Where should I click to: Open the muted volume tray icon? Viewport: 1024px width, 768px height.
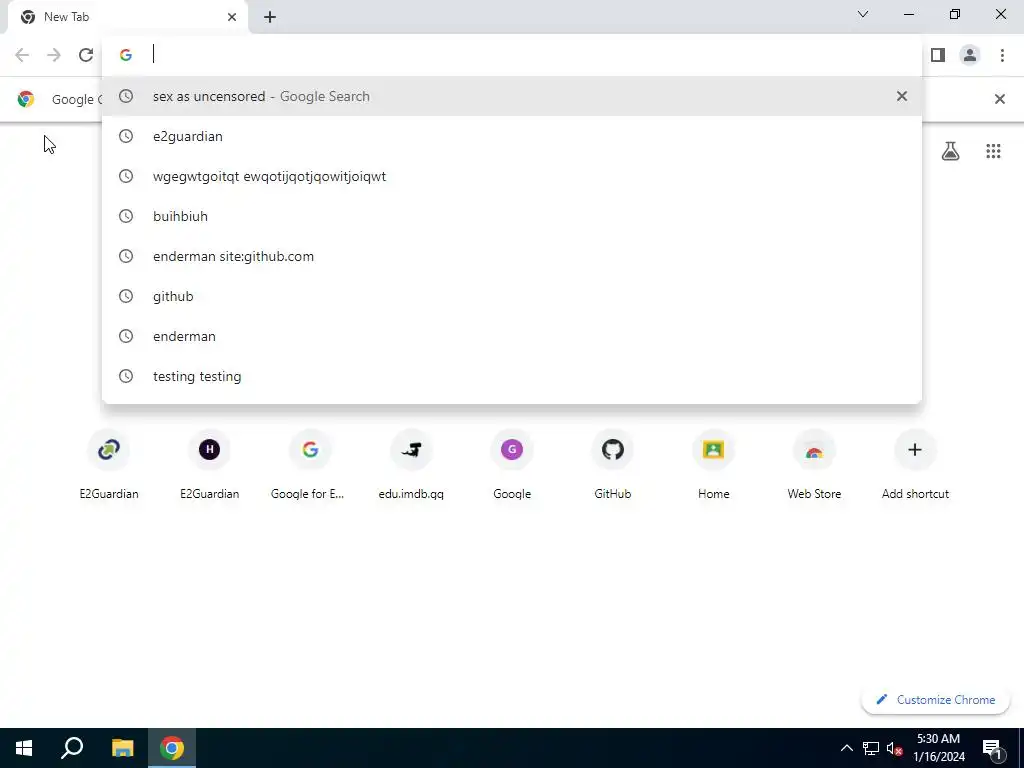(894, 748)
